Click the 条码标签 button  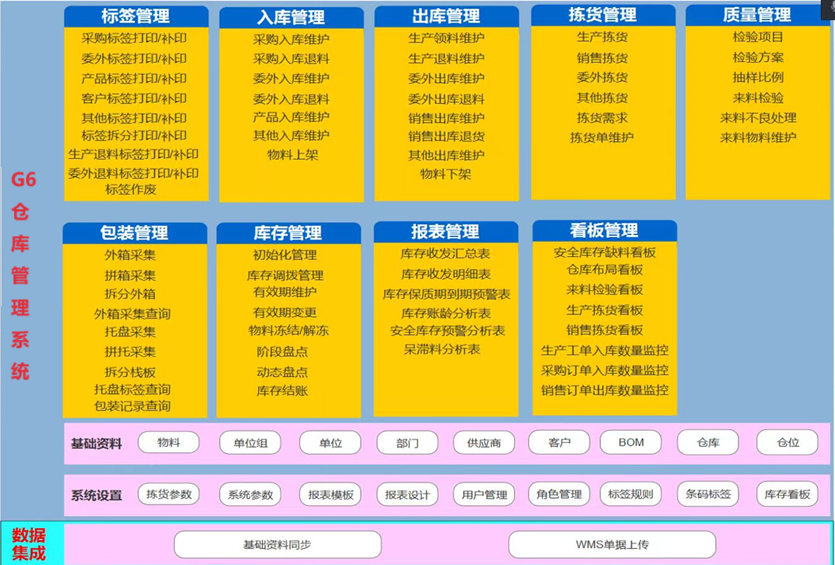pyautogui.click(x=708, y=494)
